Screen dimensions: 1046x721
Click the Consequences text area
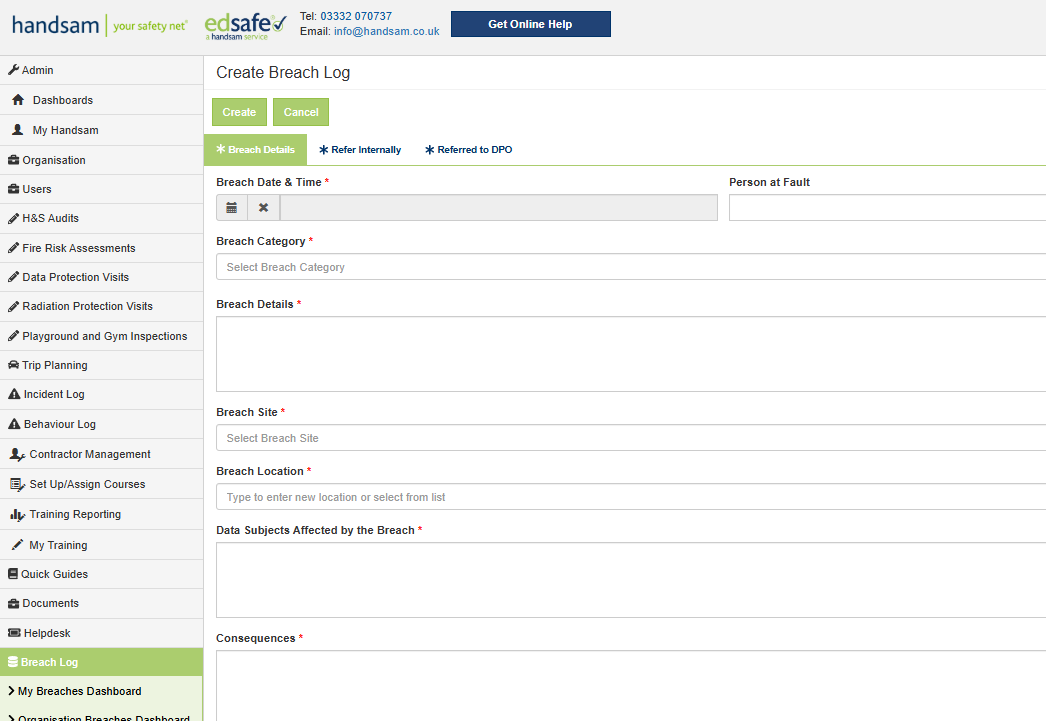(x=630, y=686)
